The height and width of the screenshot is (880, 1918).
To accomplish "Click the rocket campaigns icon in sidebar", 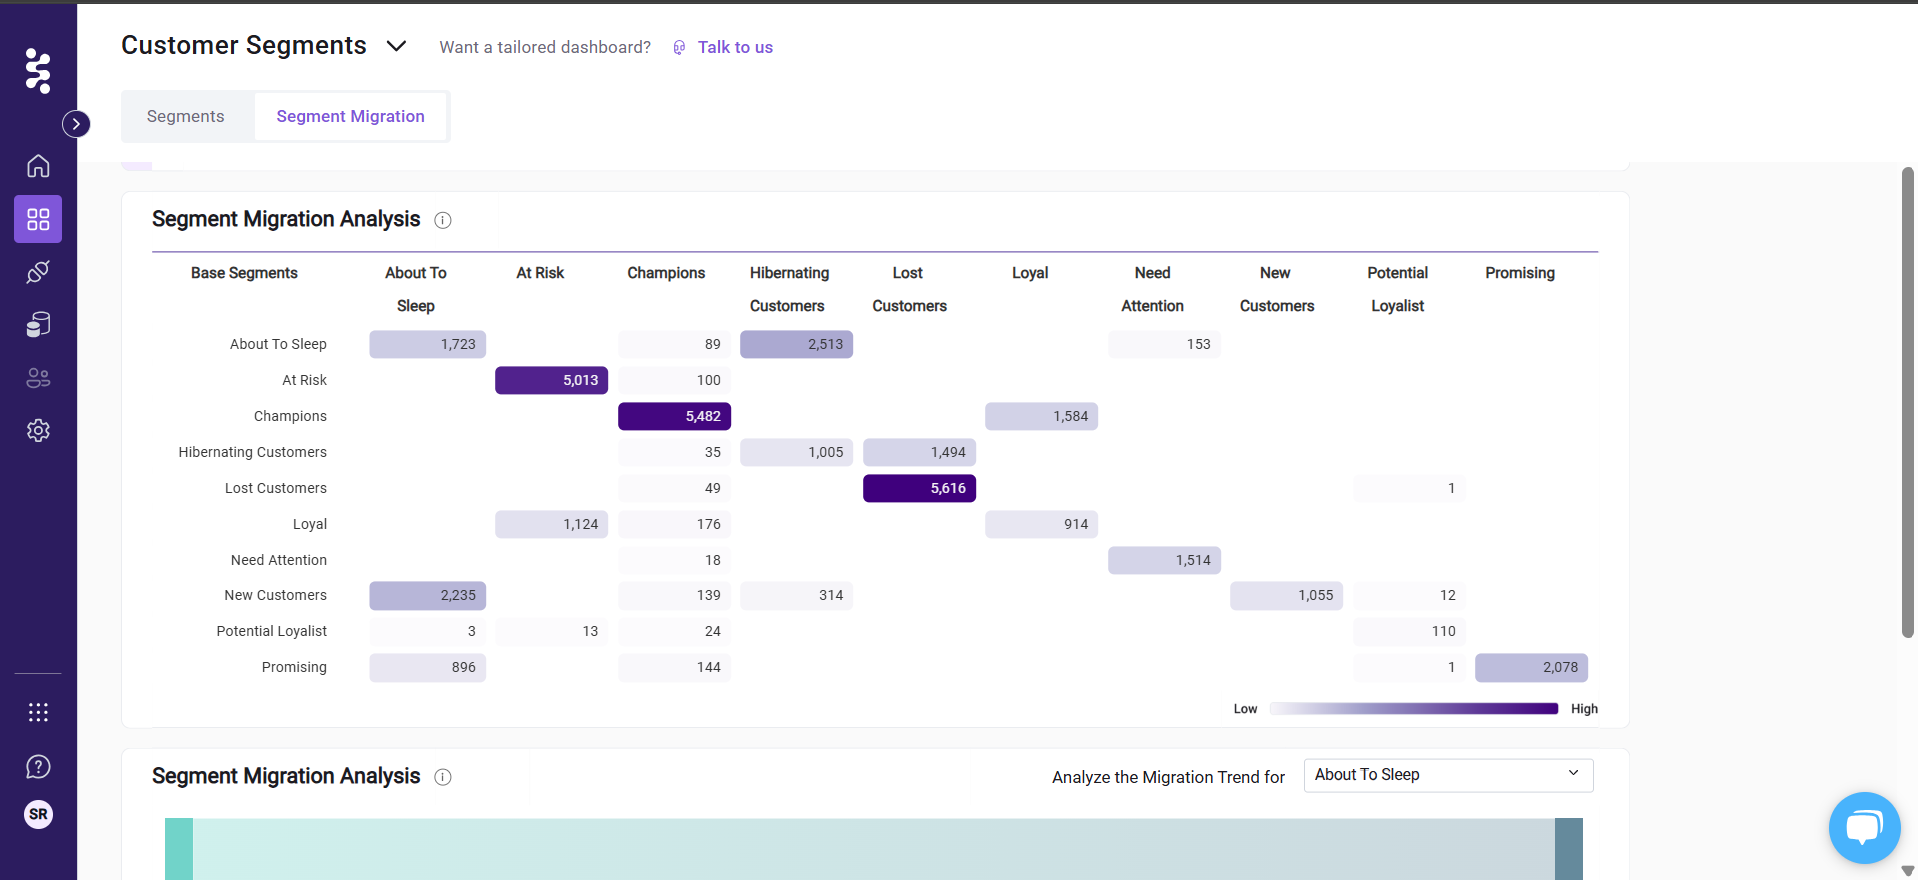I will click(38, 272).
